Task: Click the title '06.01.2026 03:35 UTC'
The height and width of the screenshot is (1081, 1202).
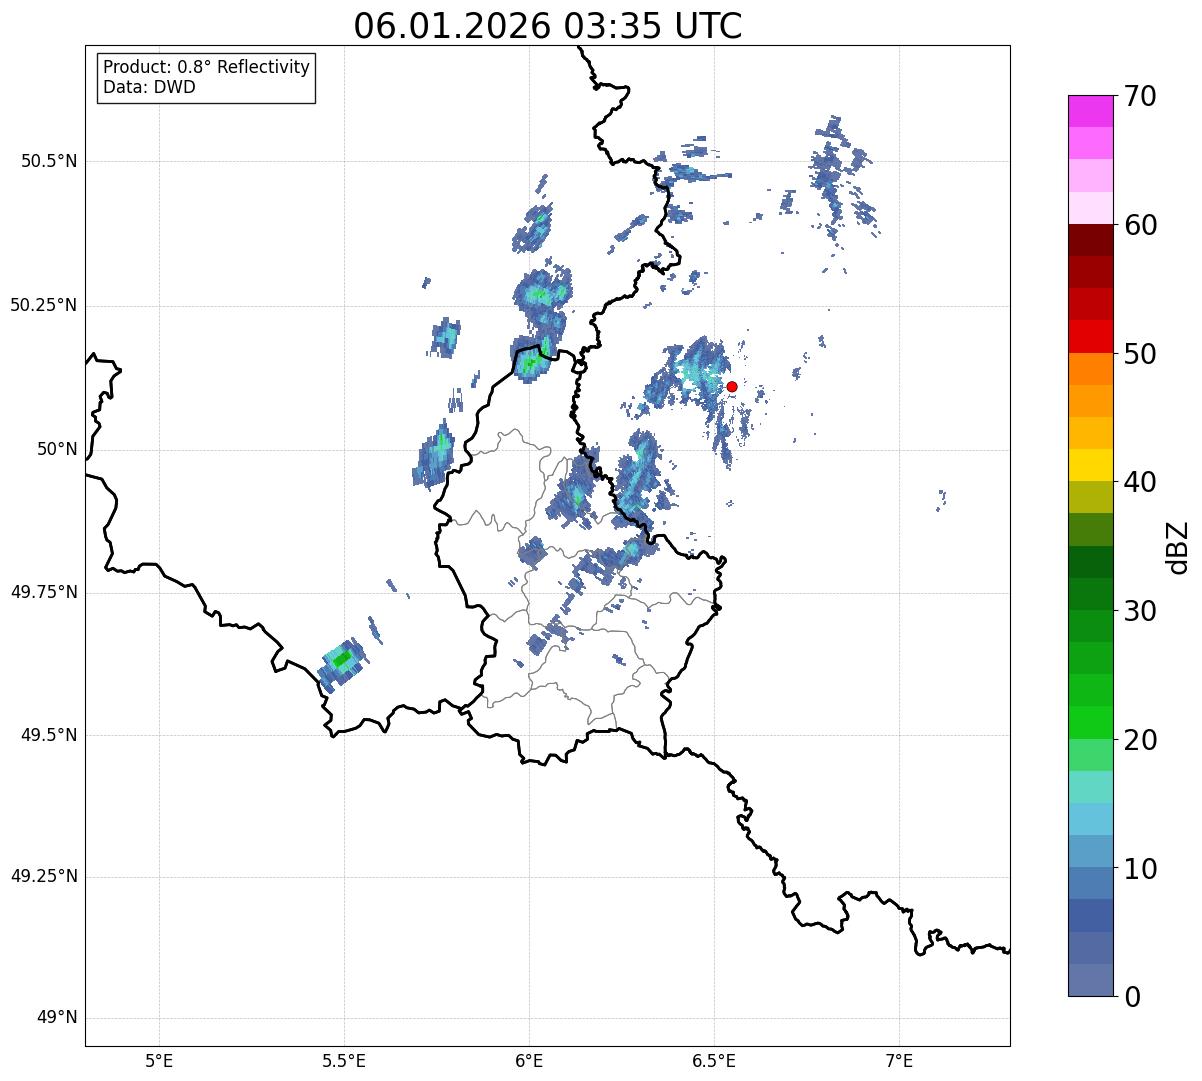Action: tap(548, 26)
